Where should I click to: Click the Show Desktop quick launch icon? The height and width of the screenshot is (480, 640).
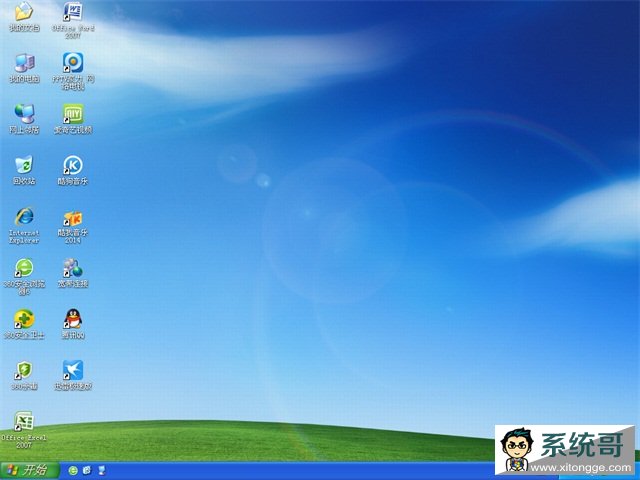(102, 470)
